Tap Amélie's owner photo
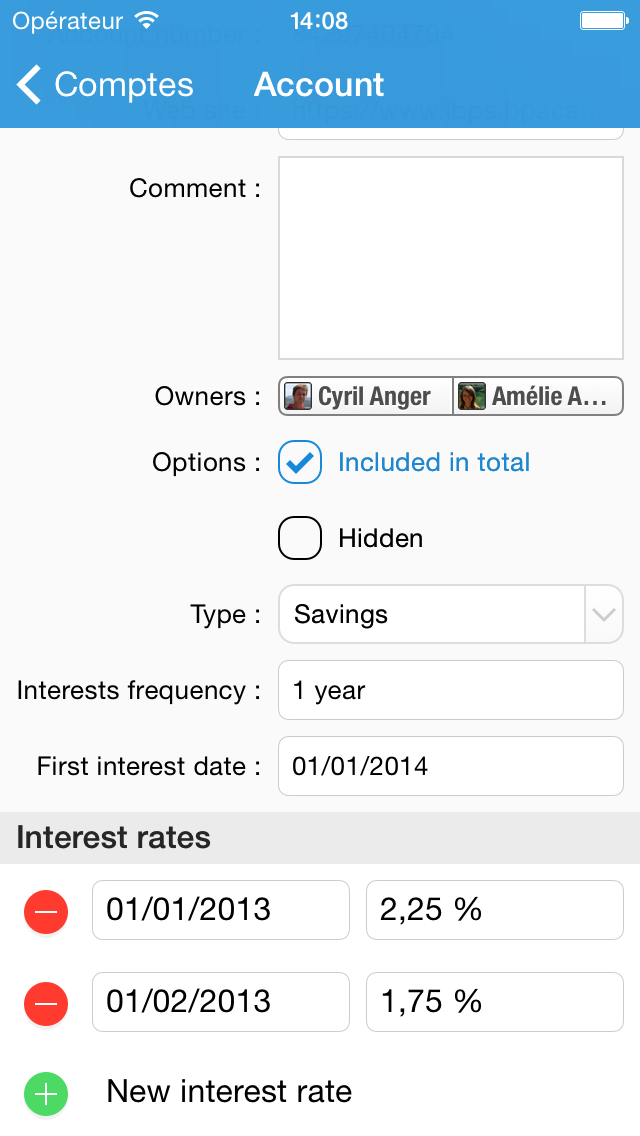This screenshot has width=640, height=1136. click(472, 396)
